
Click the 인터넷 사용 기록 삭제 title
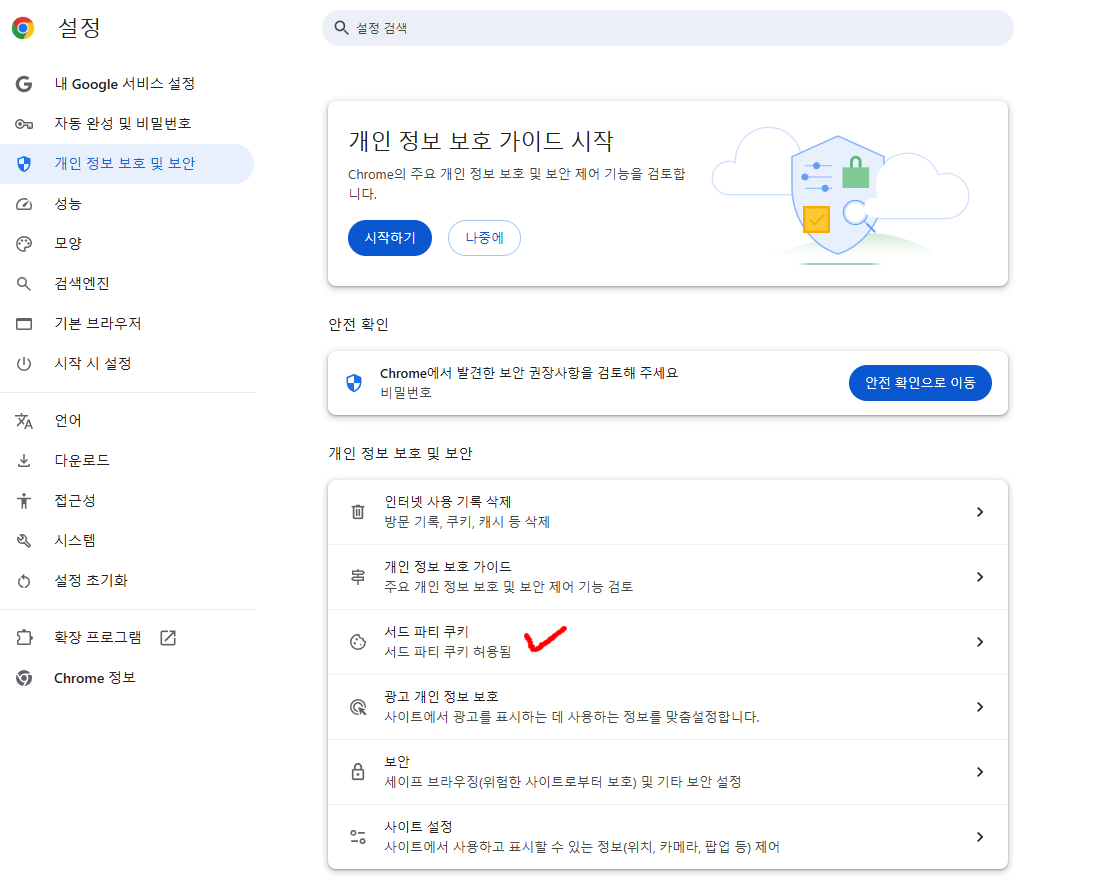coord(447,502)
